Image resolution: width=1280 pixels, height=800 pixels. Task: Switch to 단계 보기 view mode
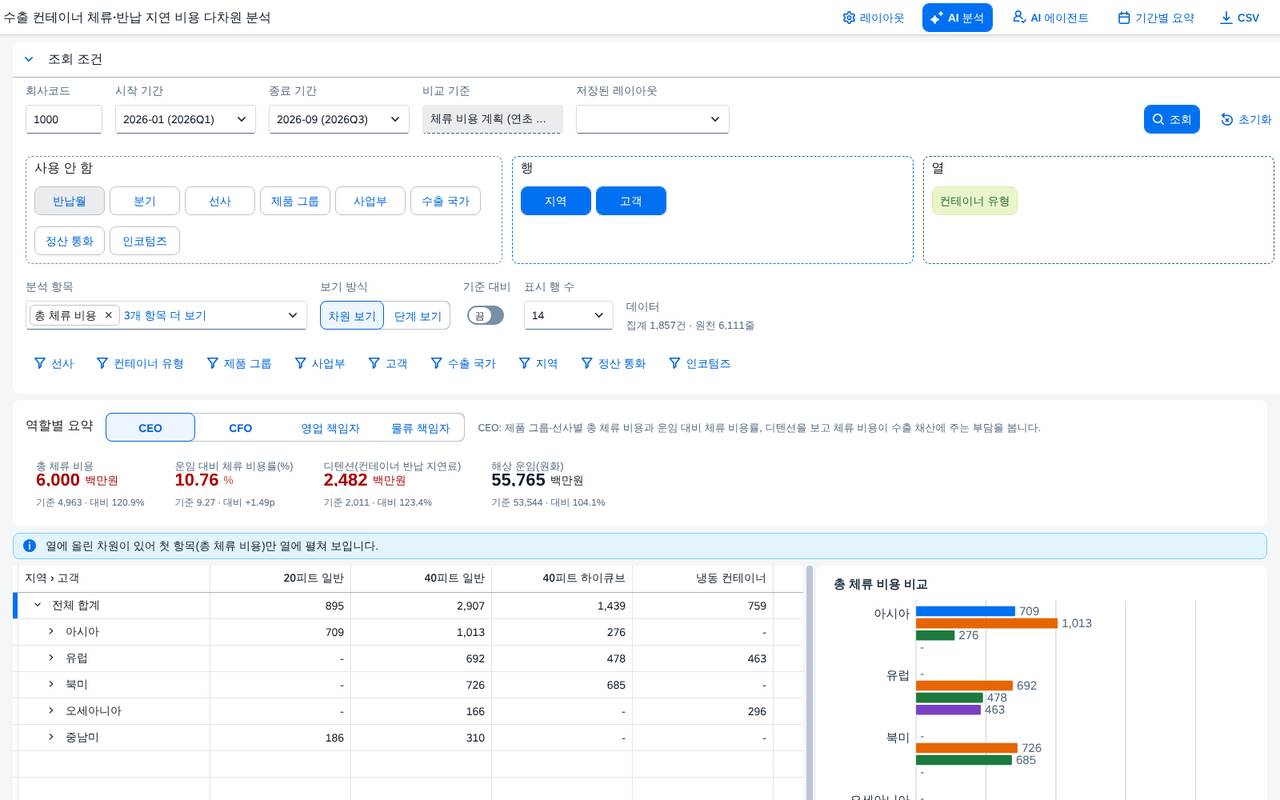pyautogui.click(x=417, y=315)
